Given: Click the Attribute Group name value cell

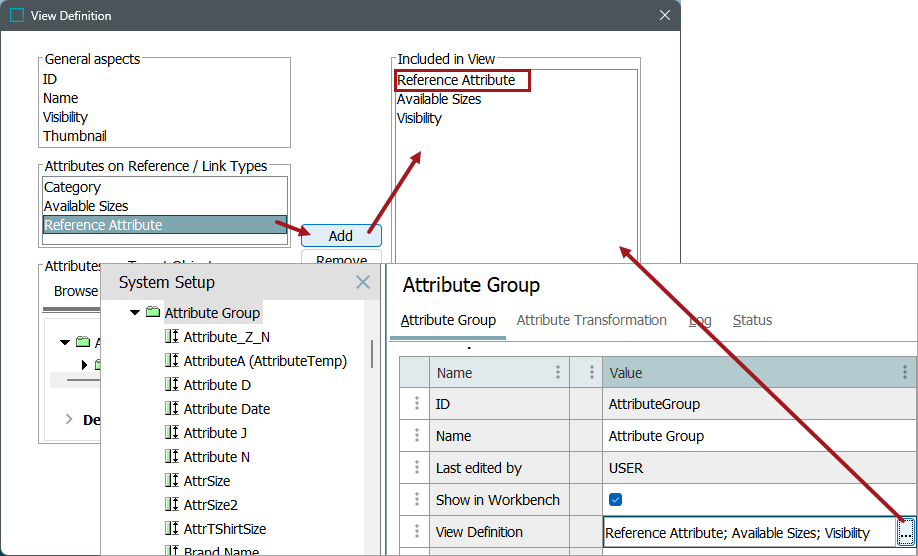Looking at the screenshot, I should pyautogui.click(x=759, y=436).
